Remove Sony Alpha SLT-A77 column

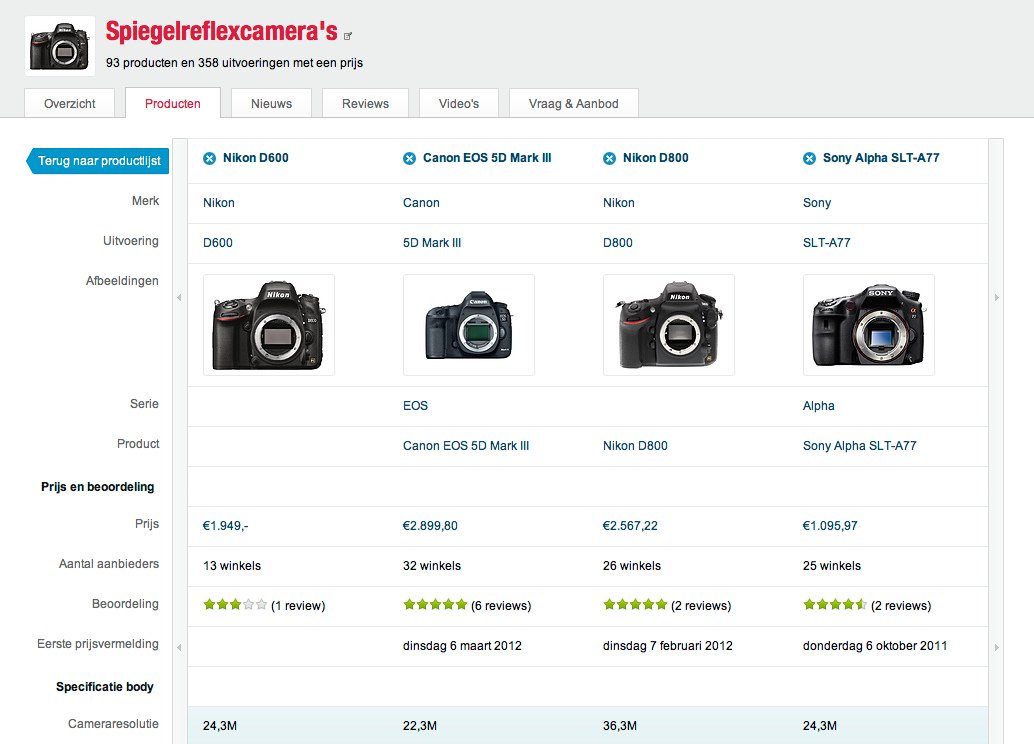point(809,158)
